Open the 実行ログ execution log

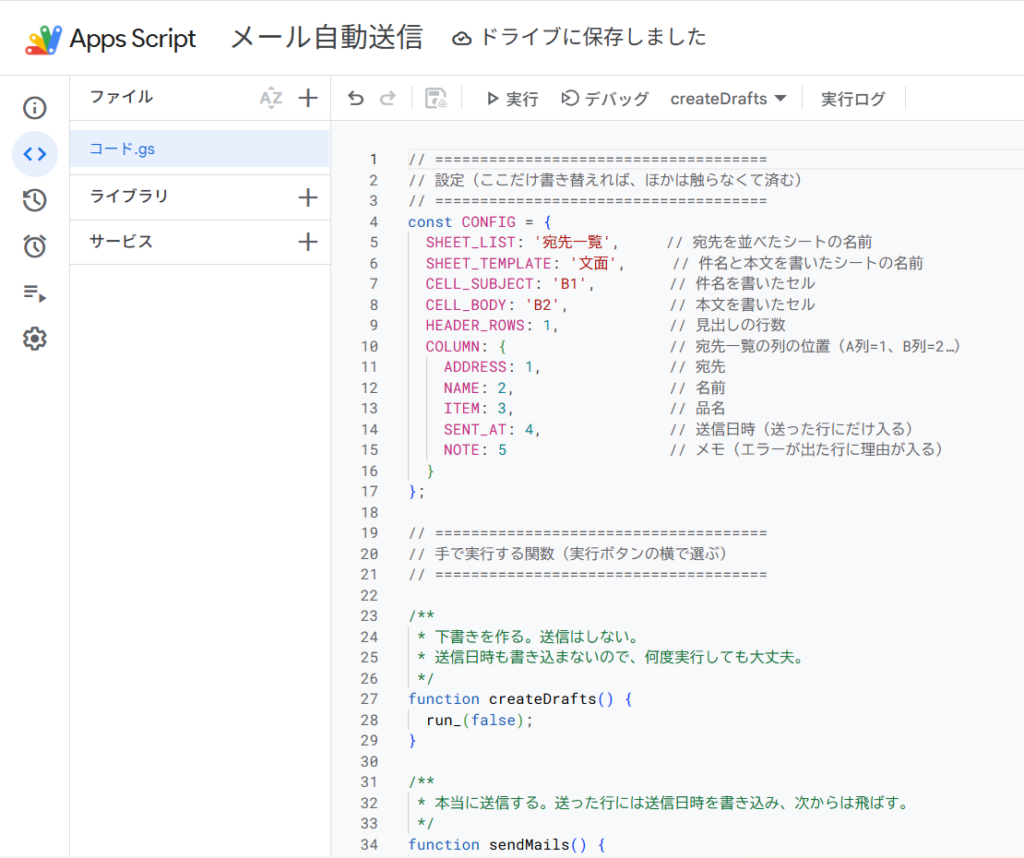853,99
